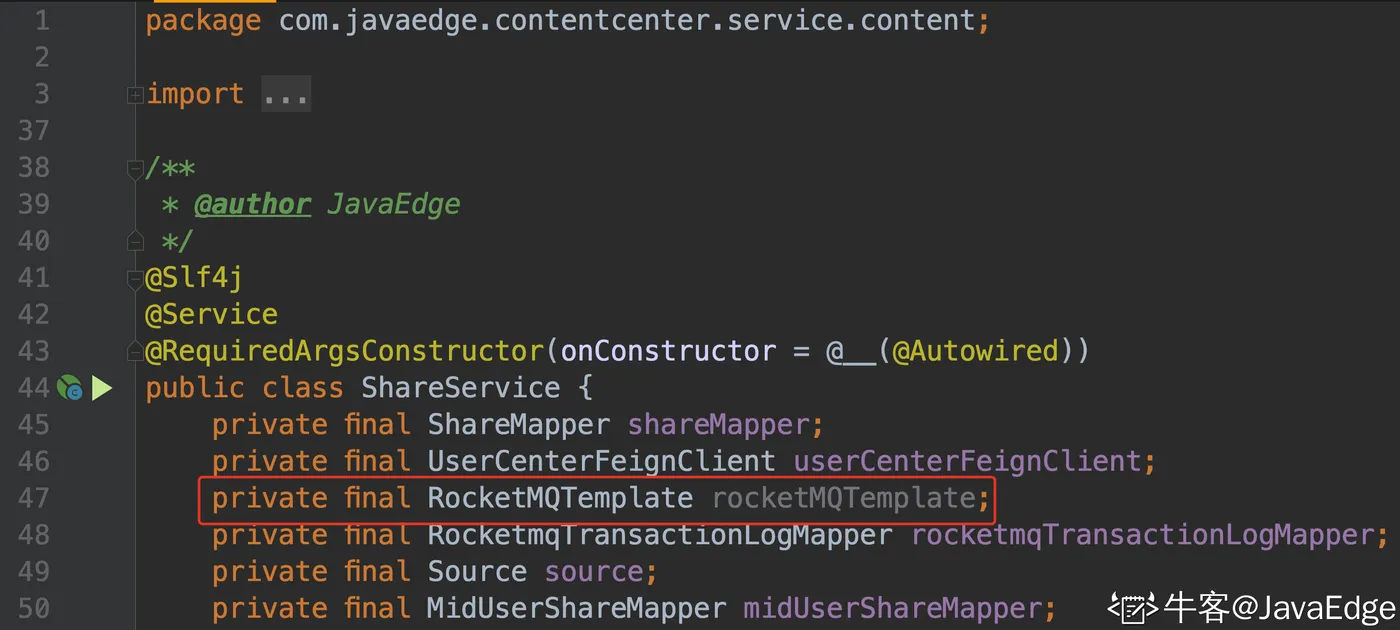Click the RocketMQTemplate type name

point(560,498)
